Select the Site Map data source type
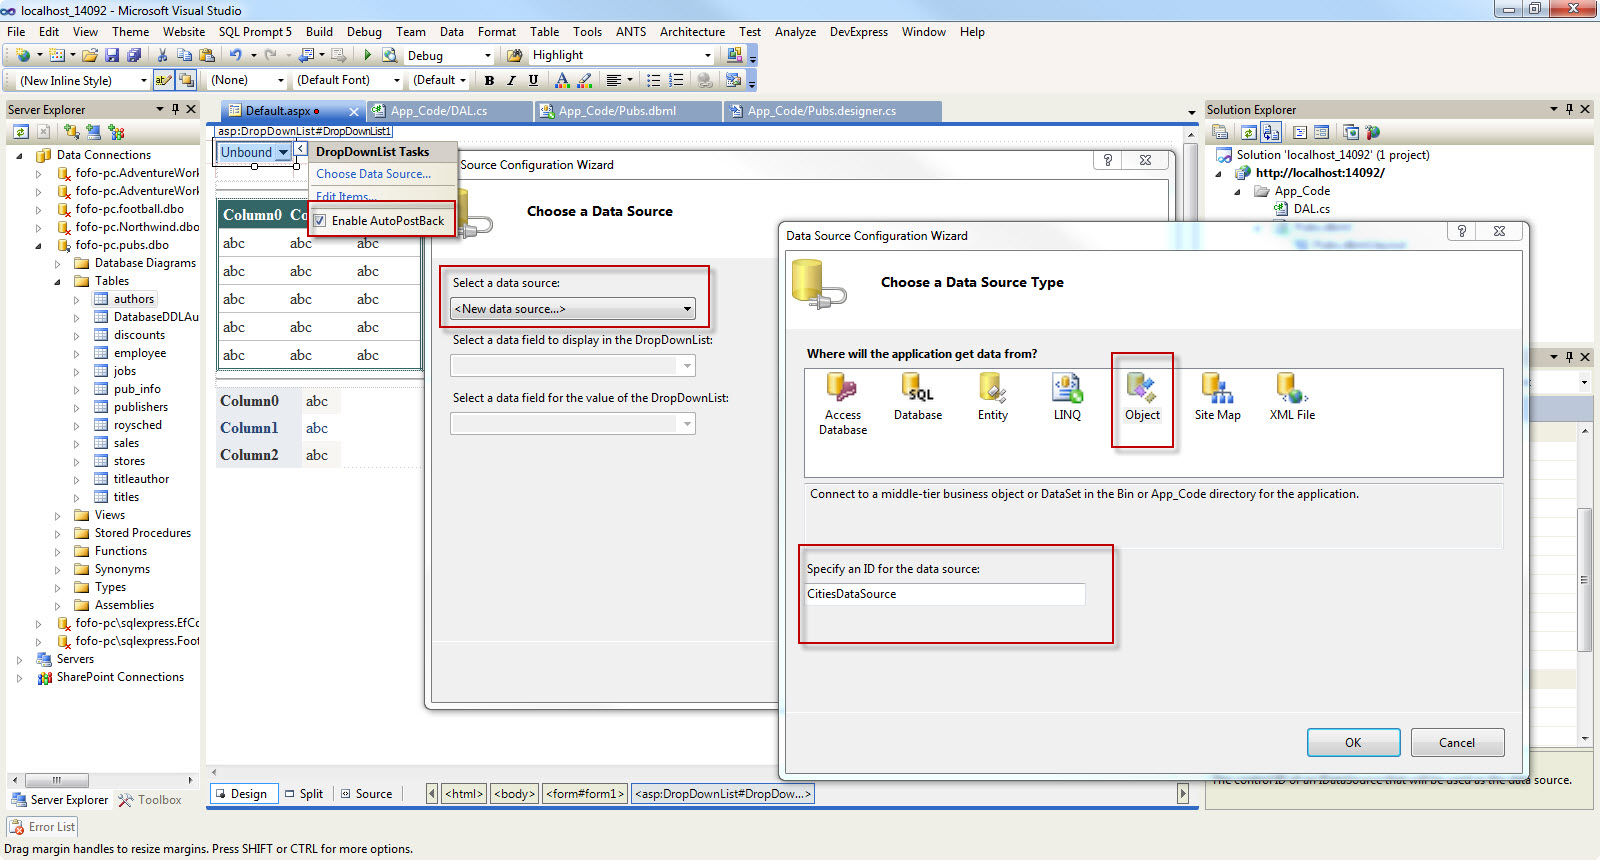 coord(1217,397)
